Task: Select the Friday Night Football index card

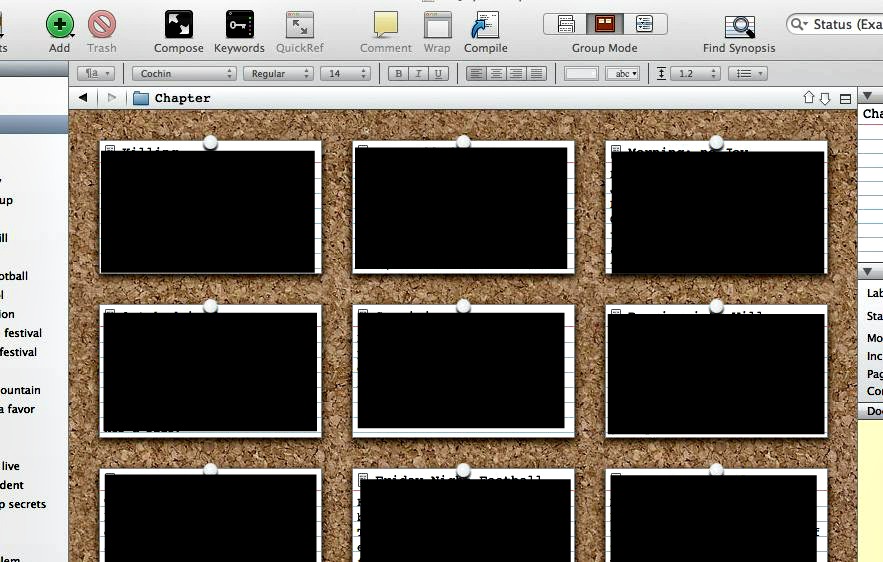Action: (463, 515)
